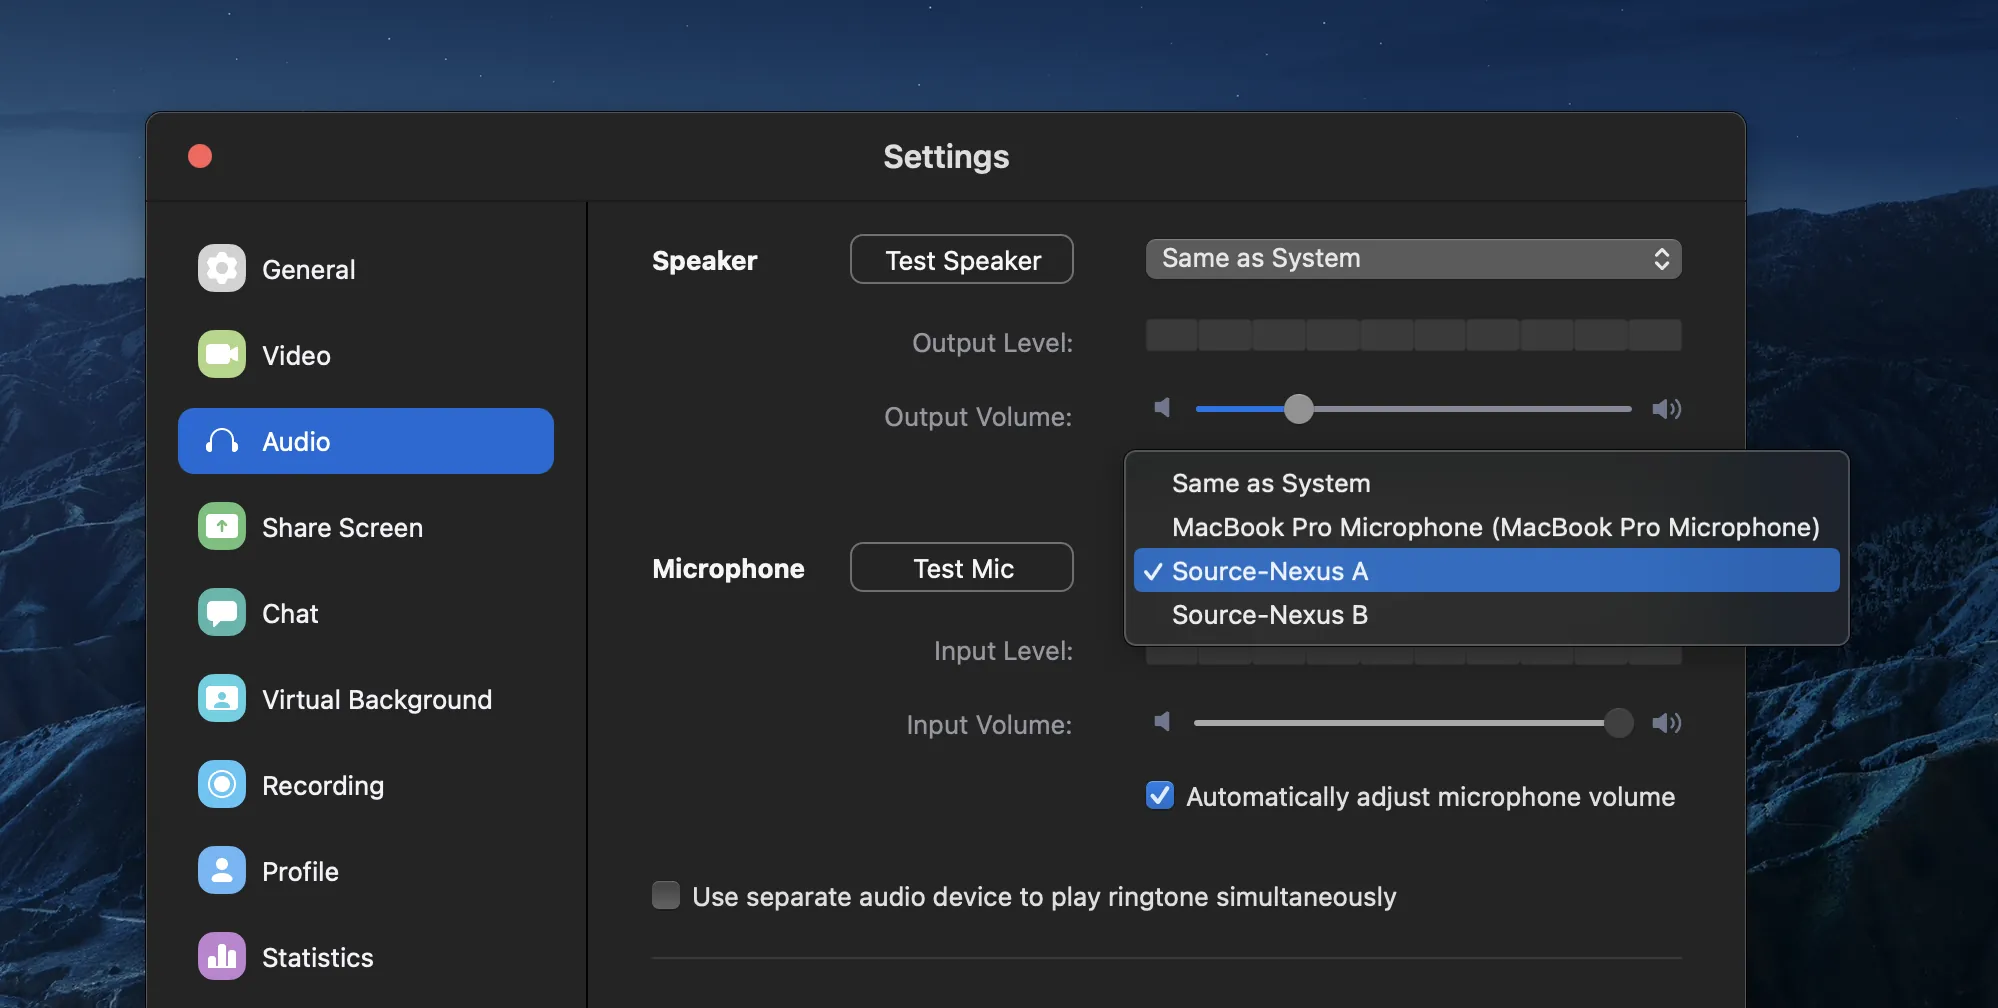Viewport: 1998px width, 1008px height.
Task: Click the Test Mic button
Action: point(962,568)
